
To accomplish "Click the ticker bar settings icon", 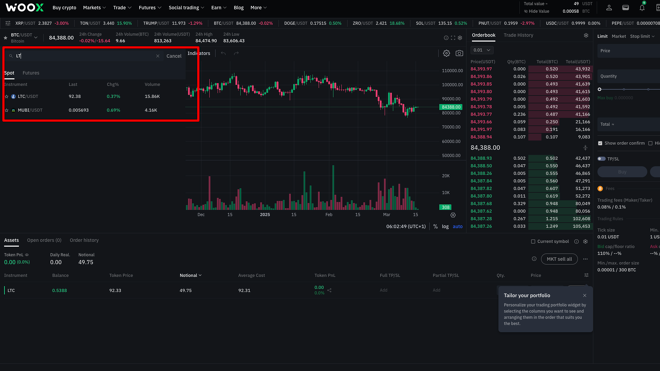I will pos(8,23).
